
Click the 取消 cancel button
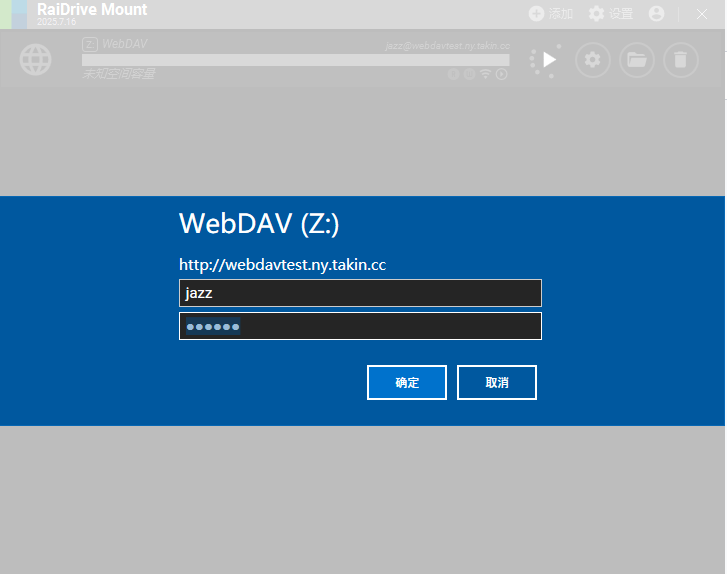(x=497, y=383)
